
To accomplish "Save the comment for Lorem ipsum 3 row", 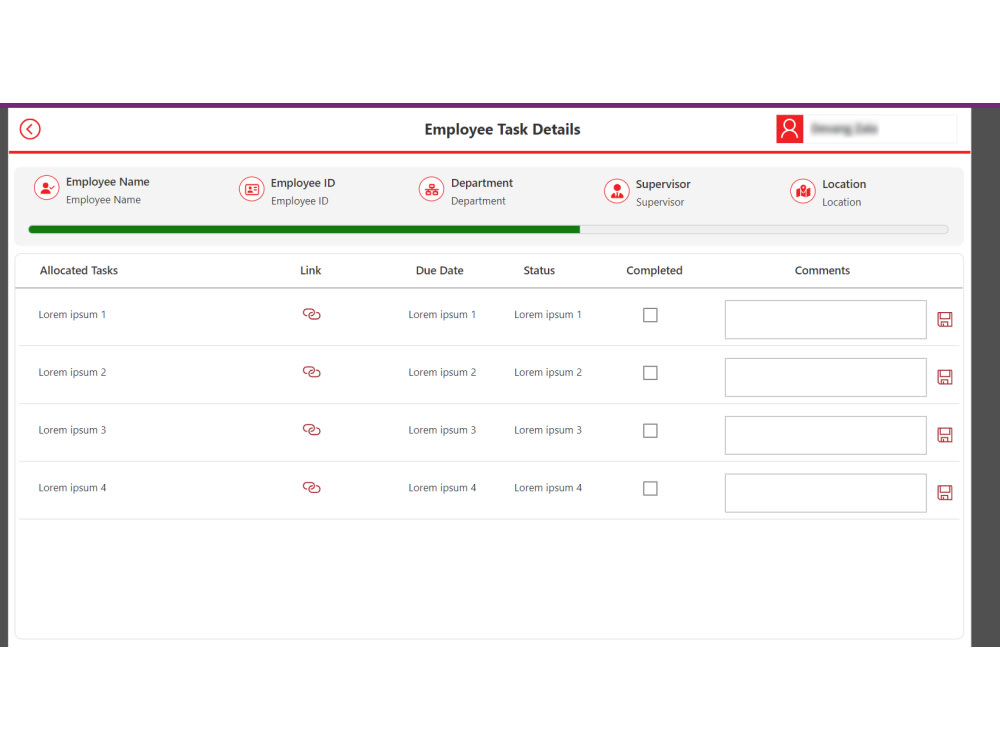I will coord(945,435).
